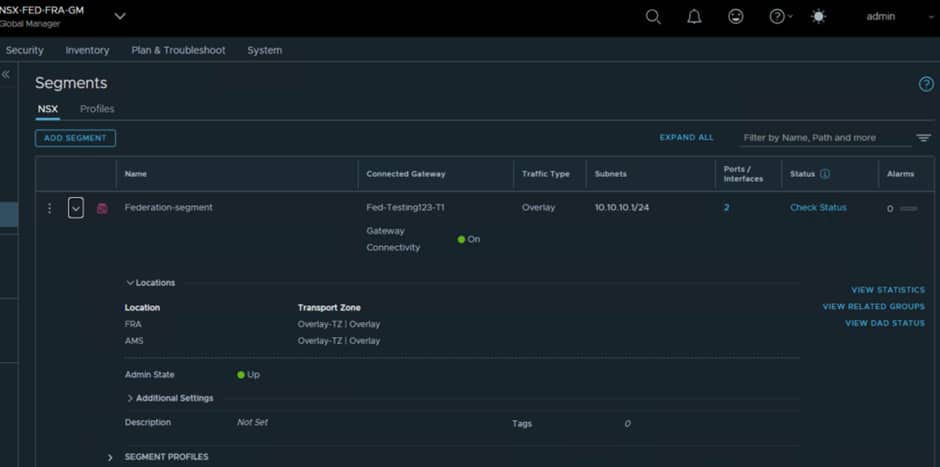940x467 pixels.
Task: Open Plan & Troubleshoot menu
Action: (179, 50)
